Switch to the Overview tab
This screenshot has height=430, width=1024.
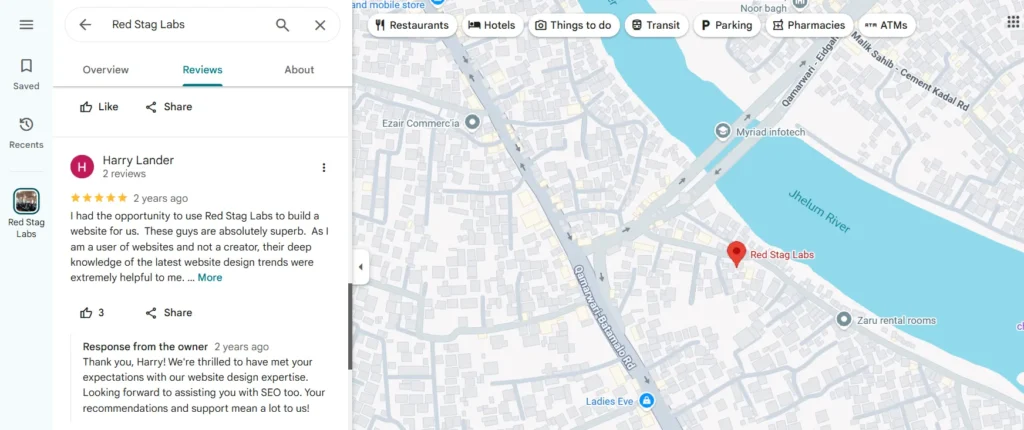coord(105,70)
